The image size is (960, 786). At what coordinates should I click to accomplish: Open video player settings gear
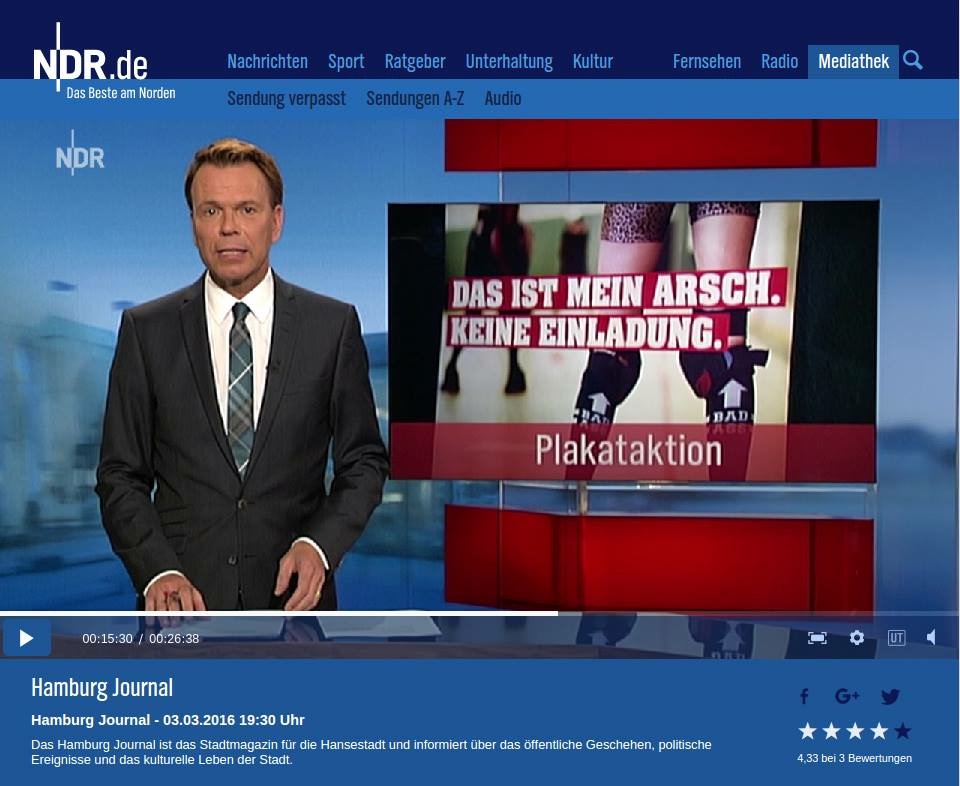click(x=857, y=638)
